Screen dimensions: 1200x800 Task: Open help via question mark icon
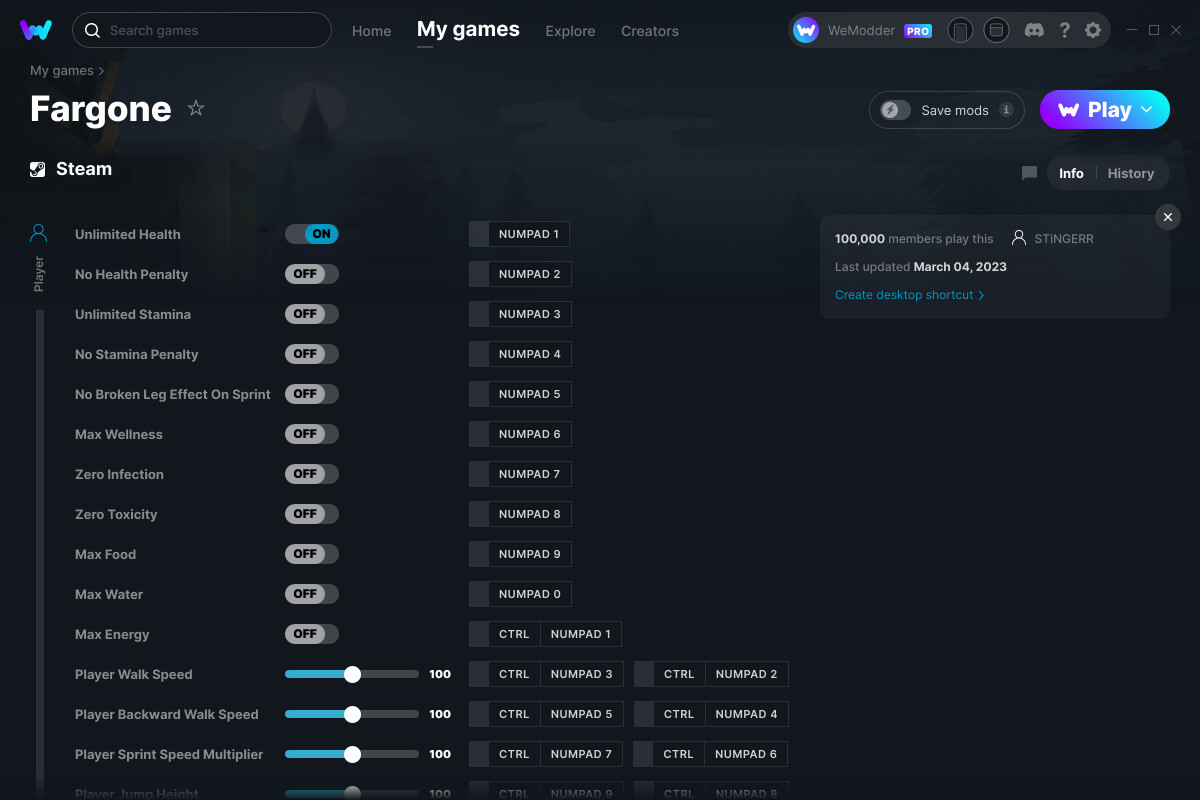click(x=1065, y=30)
